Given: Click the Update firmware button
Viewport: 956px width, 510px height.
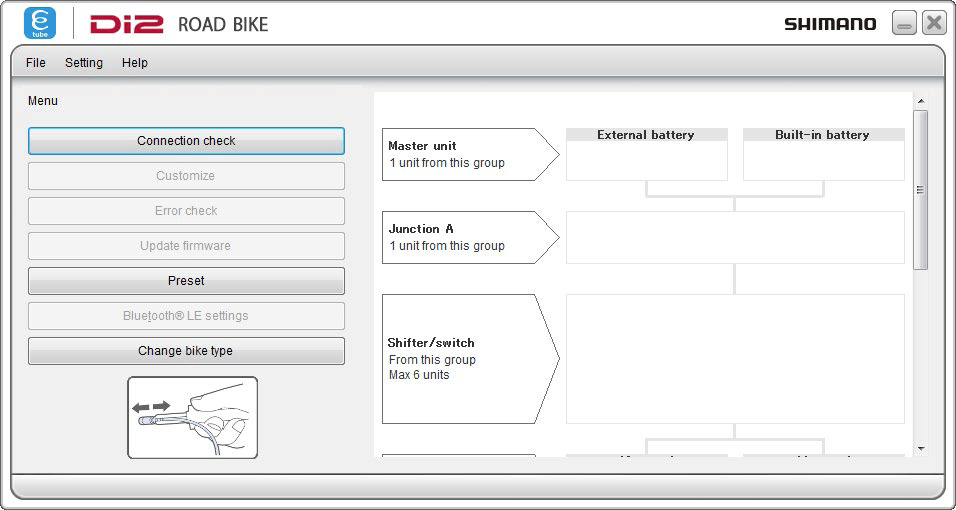Looking at the screenshot, I should (x=186, y=246).
